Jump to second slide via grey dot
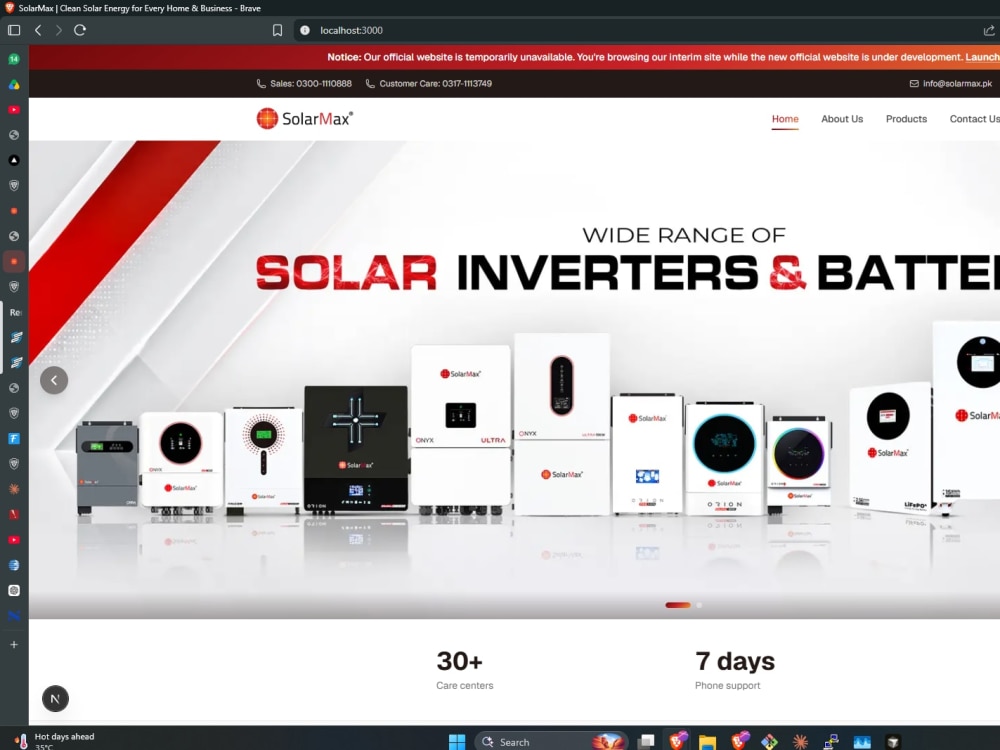Screen dimensions: 1000x750 pyautogui.click(x=700, y=605)
